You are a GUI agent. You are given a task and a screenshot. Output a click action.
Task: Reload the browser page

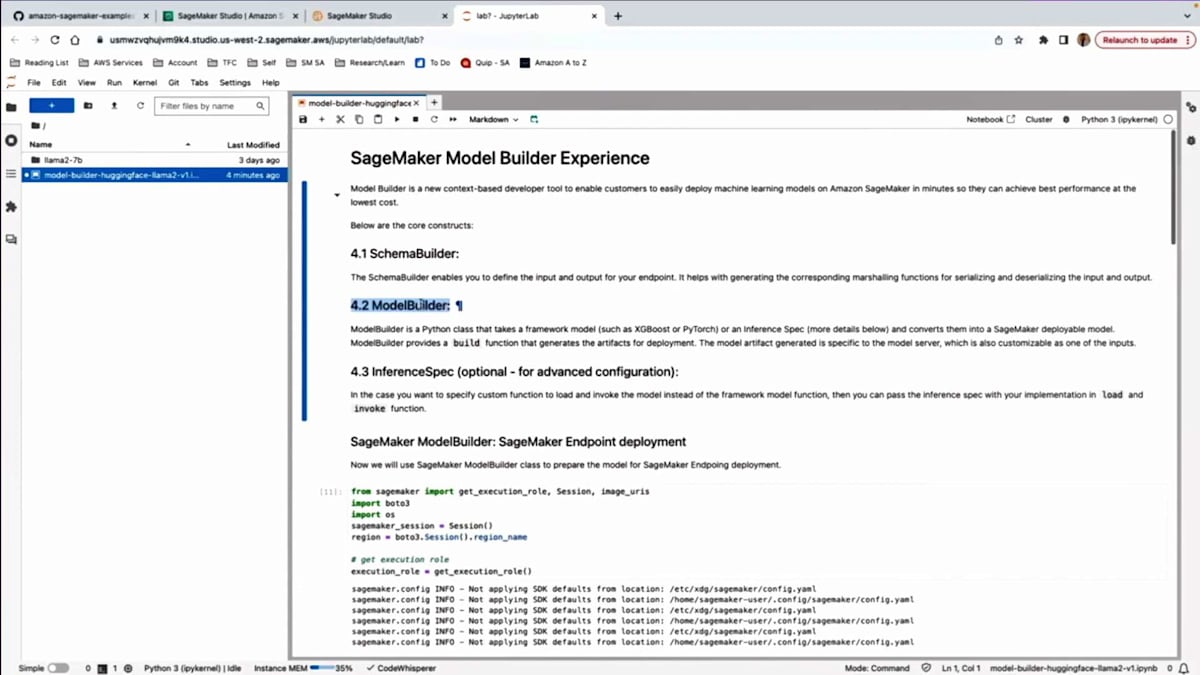(54, 40)
